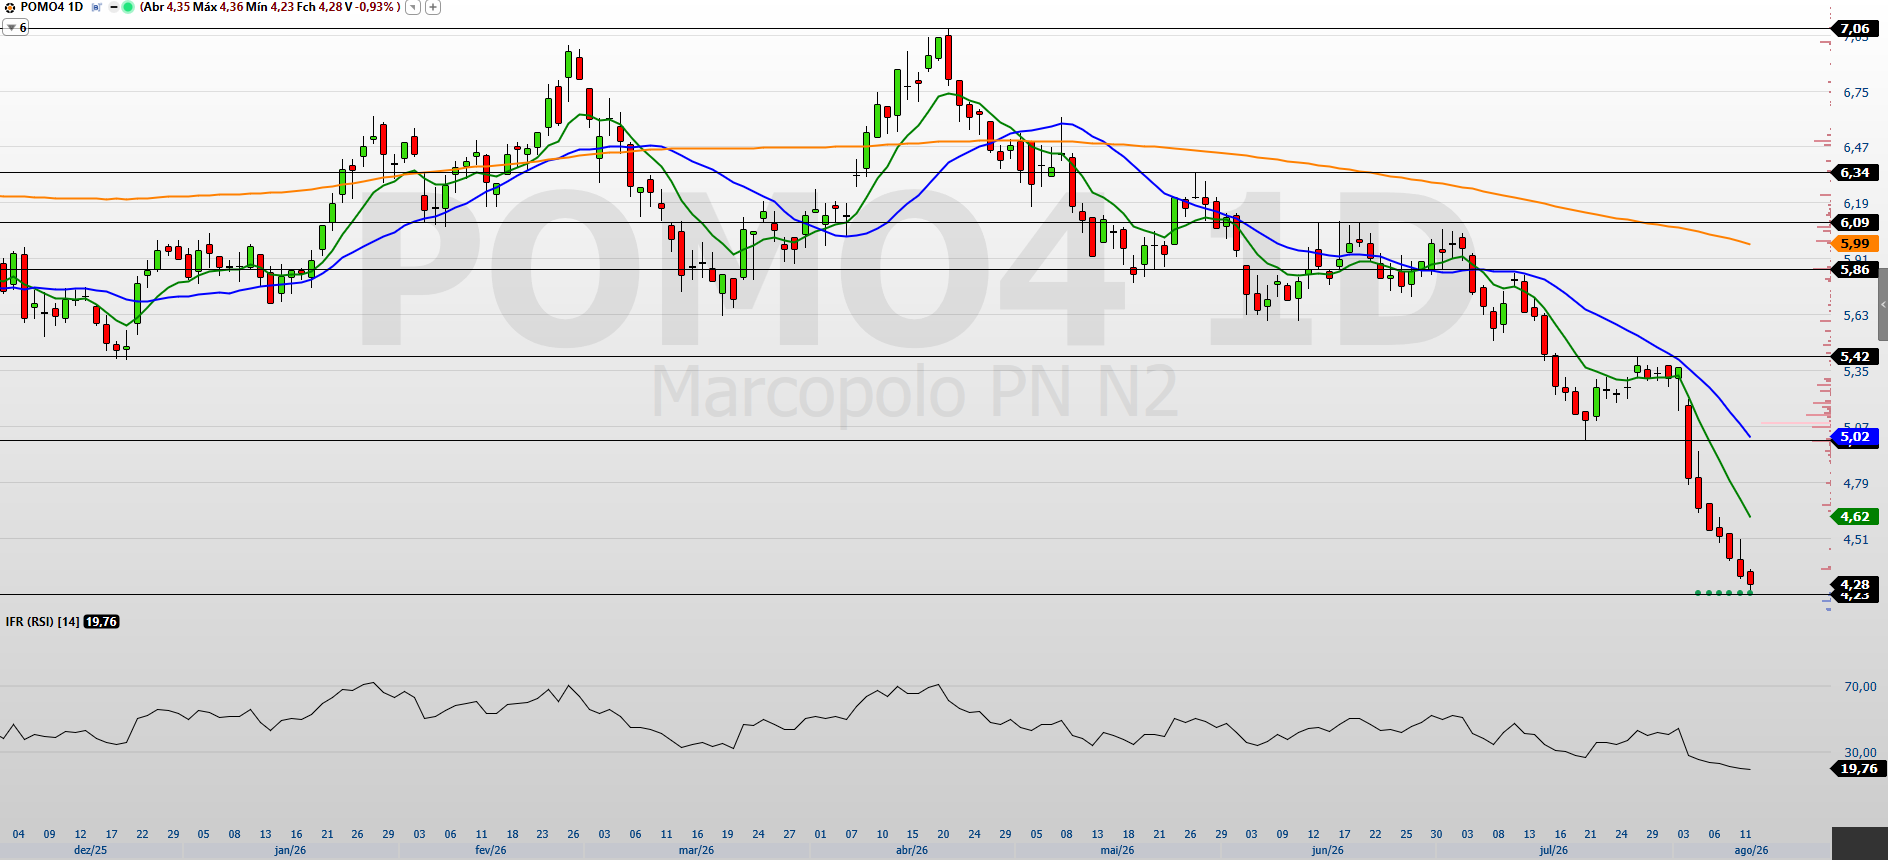Screen dimensions: 1888x860
Task: Toggle the green status circle indicator
Action: click(x=128, y=7)
